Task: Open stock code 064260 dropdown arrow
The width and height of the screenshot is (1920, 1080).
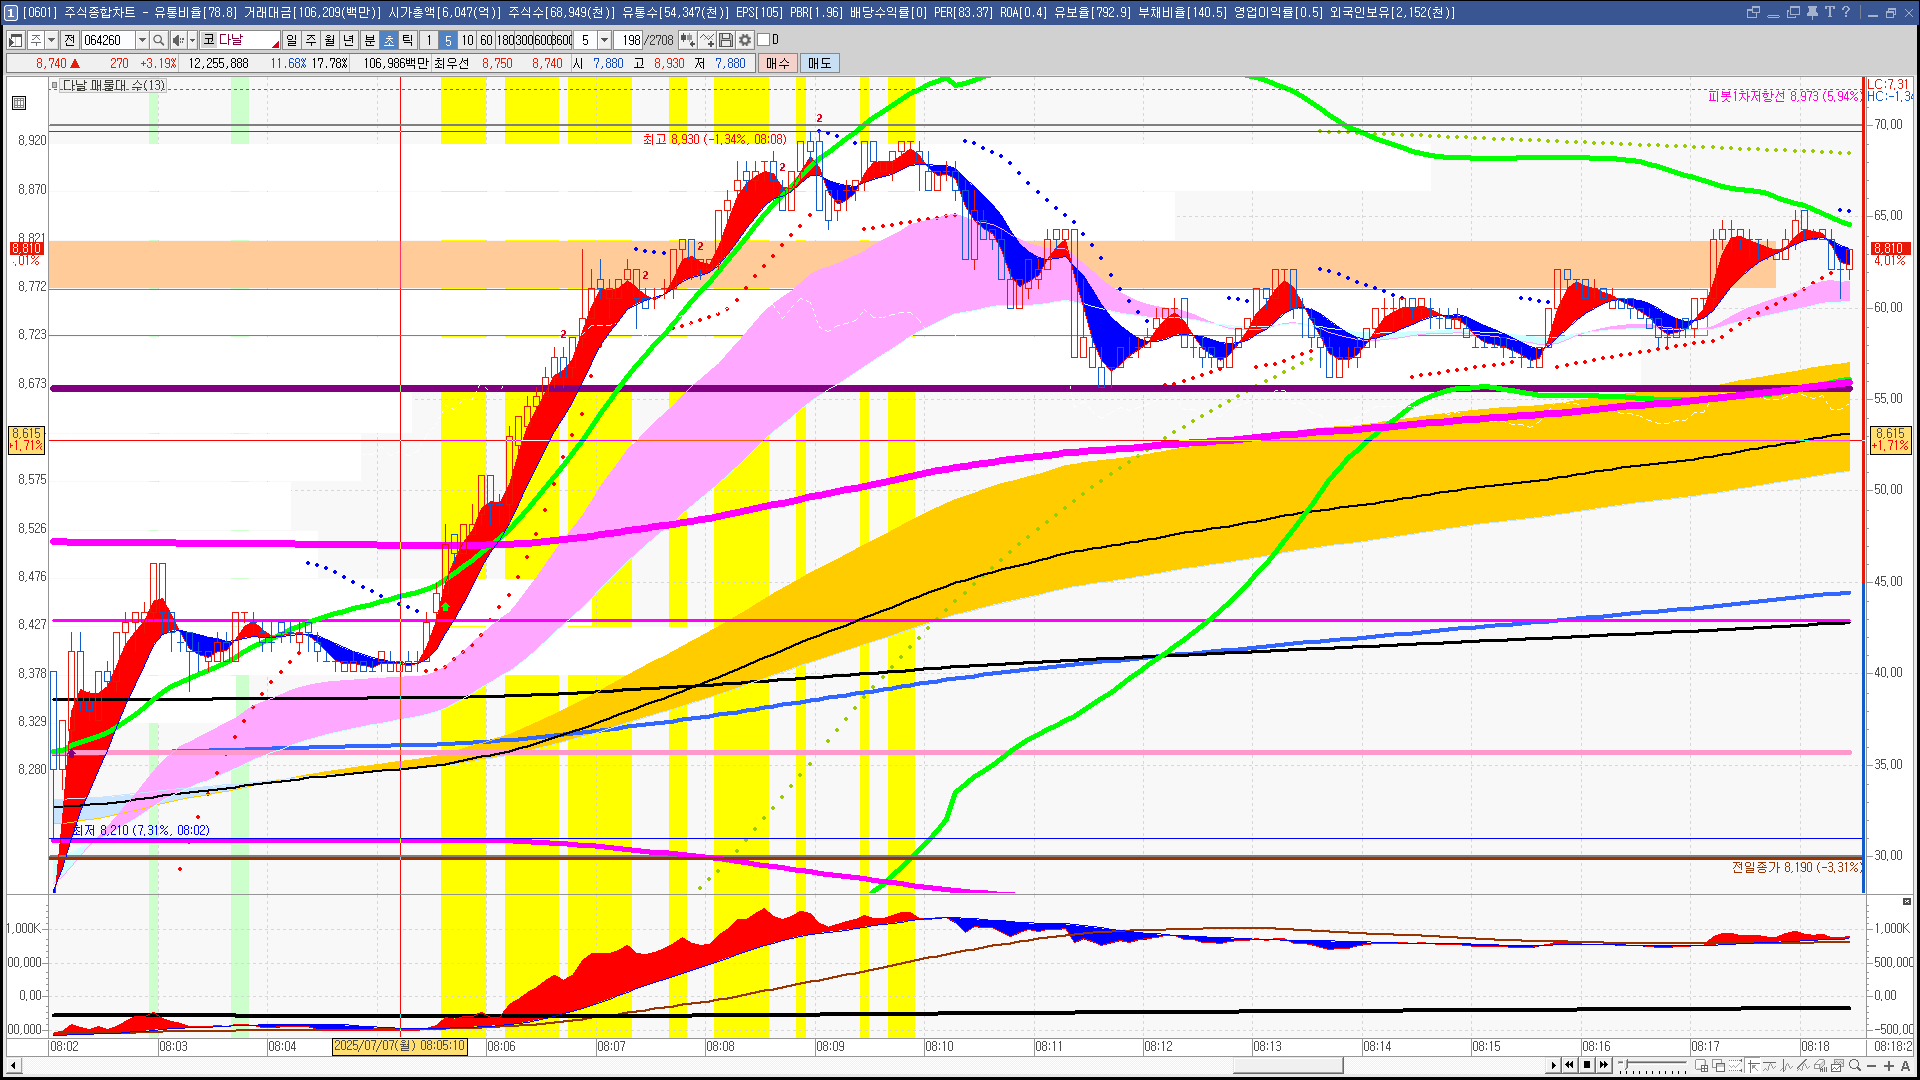Action: click(142, 40)
